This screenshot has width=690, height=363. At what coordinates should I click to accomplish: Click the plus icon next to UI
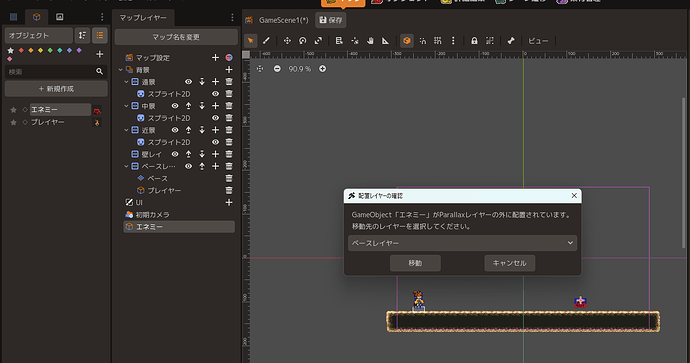[229, 202]
